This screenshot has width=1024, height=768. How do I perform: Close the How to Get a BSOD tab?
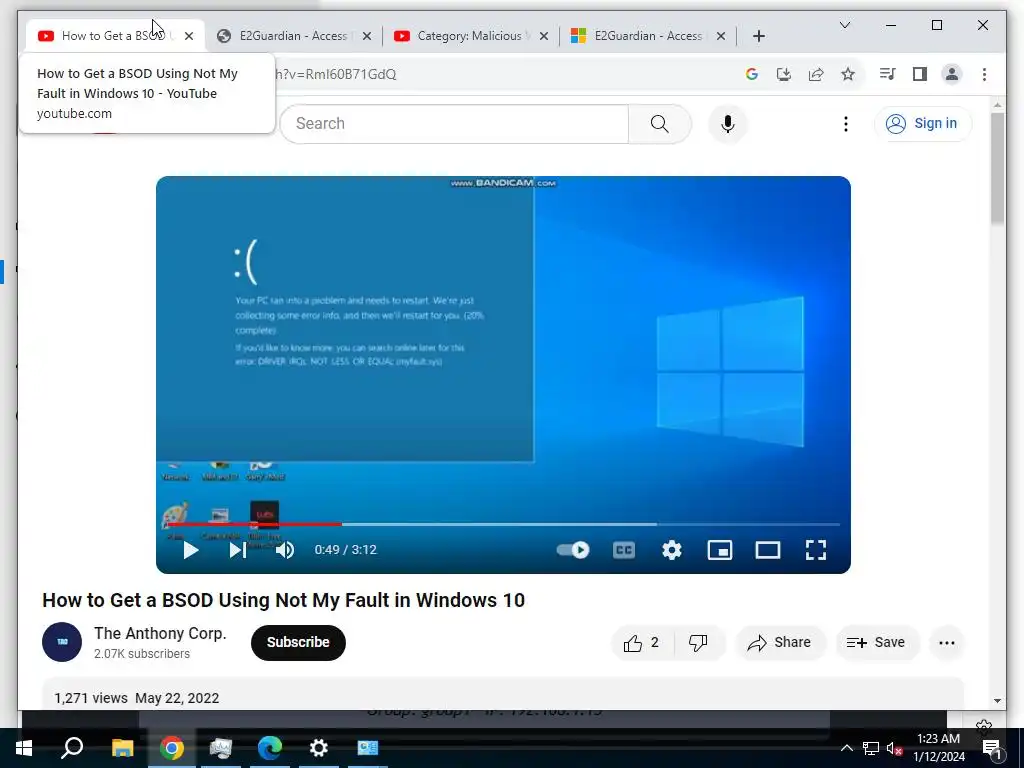point(189,36)
